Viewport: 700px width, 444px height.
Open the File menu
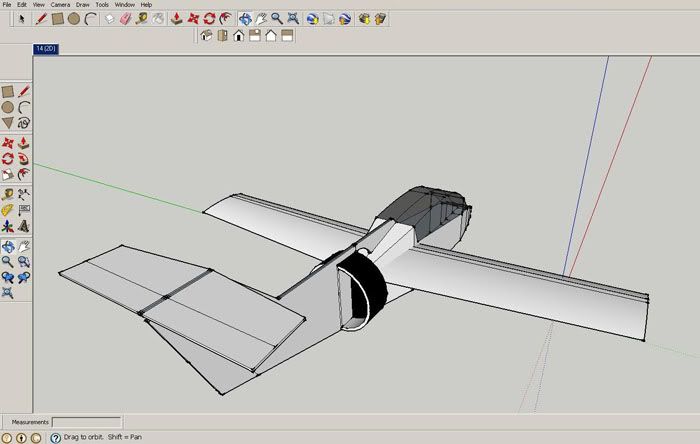click(7, 4)
